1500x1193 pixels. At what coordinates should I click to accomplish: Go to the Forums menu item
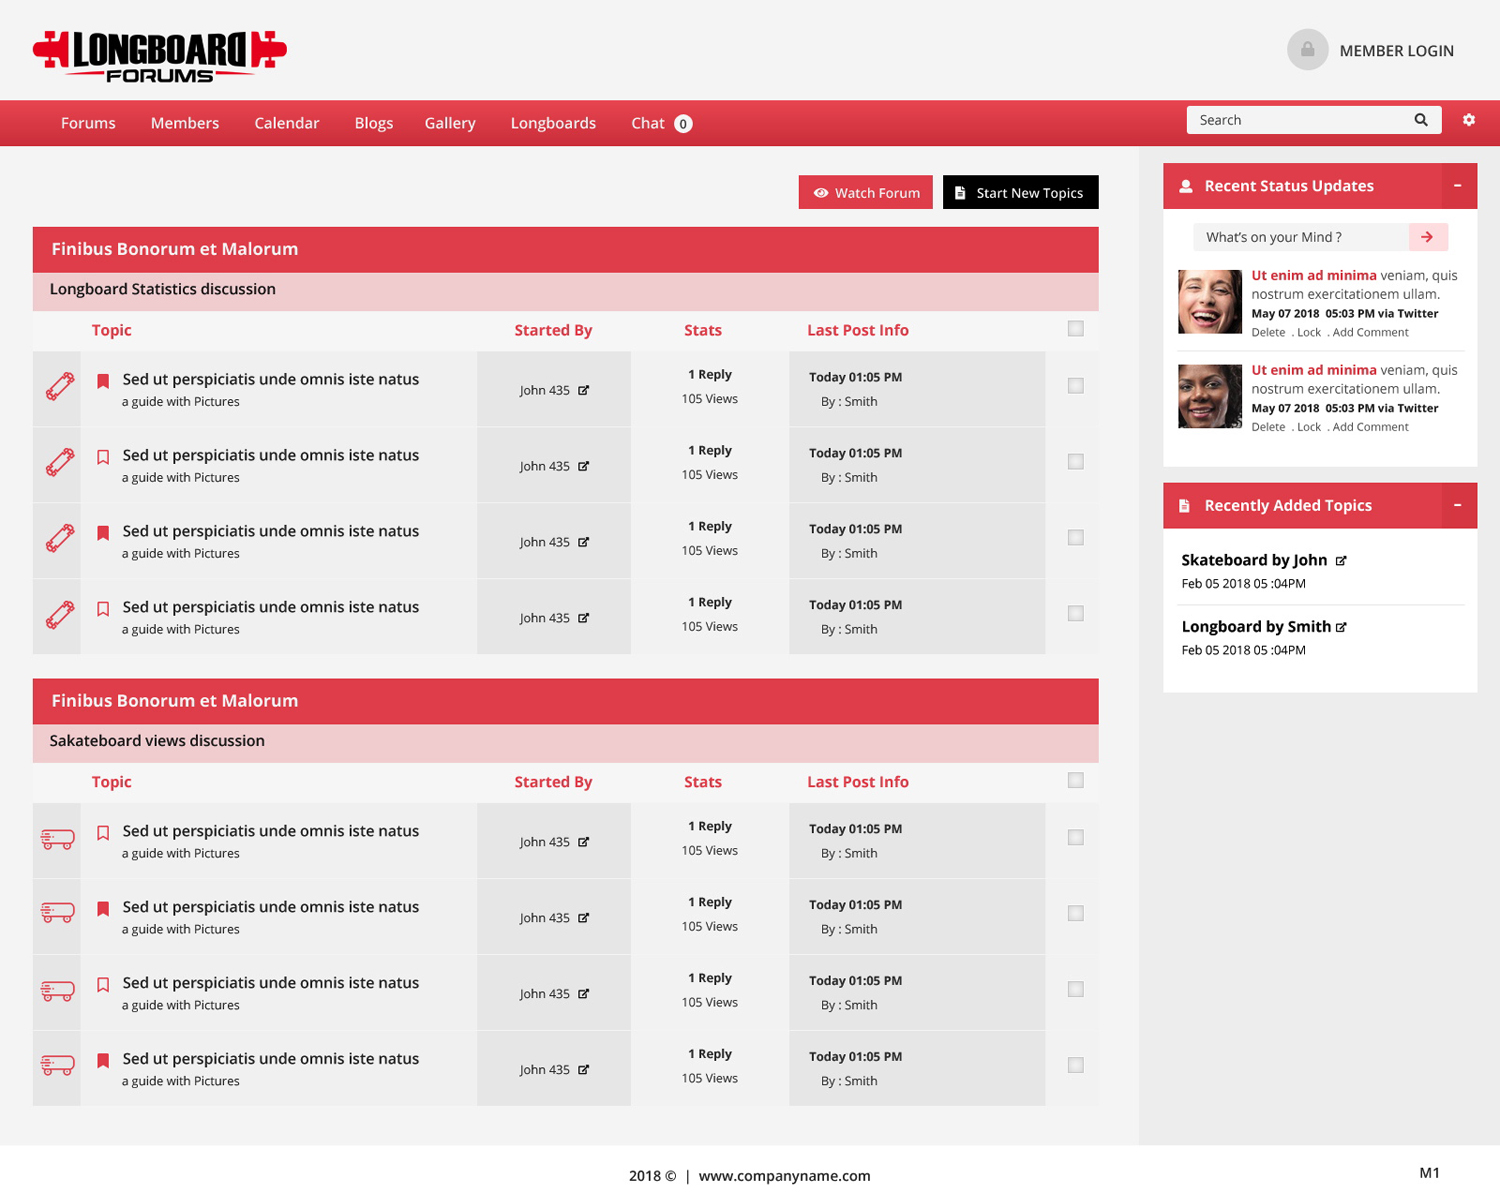click(88, 123)
